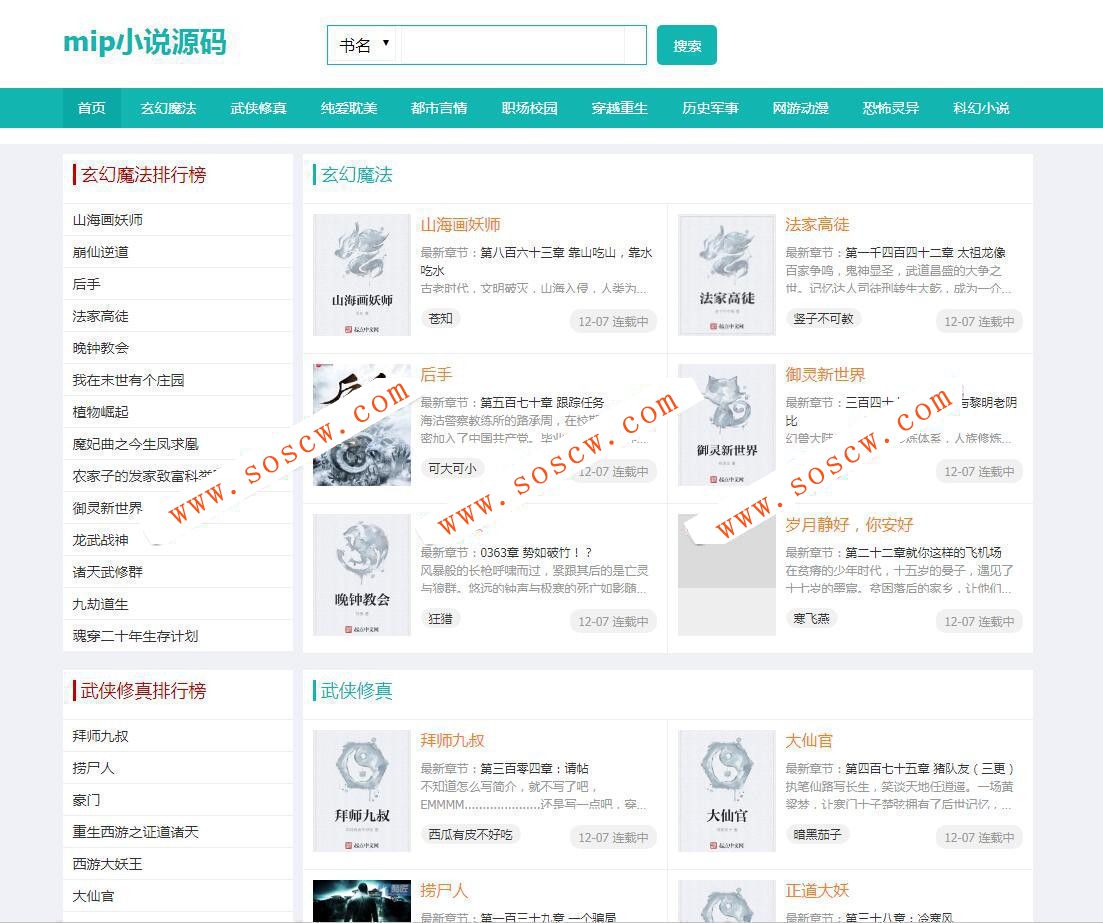Click the 晚钟教会 book cover thumbnail
This screenshot has height=923, width=1103.
pos(362,575)
